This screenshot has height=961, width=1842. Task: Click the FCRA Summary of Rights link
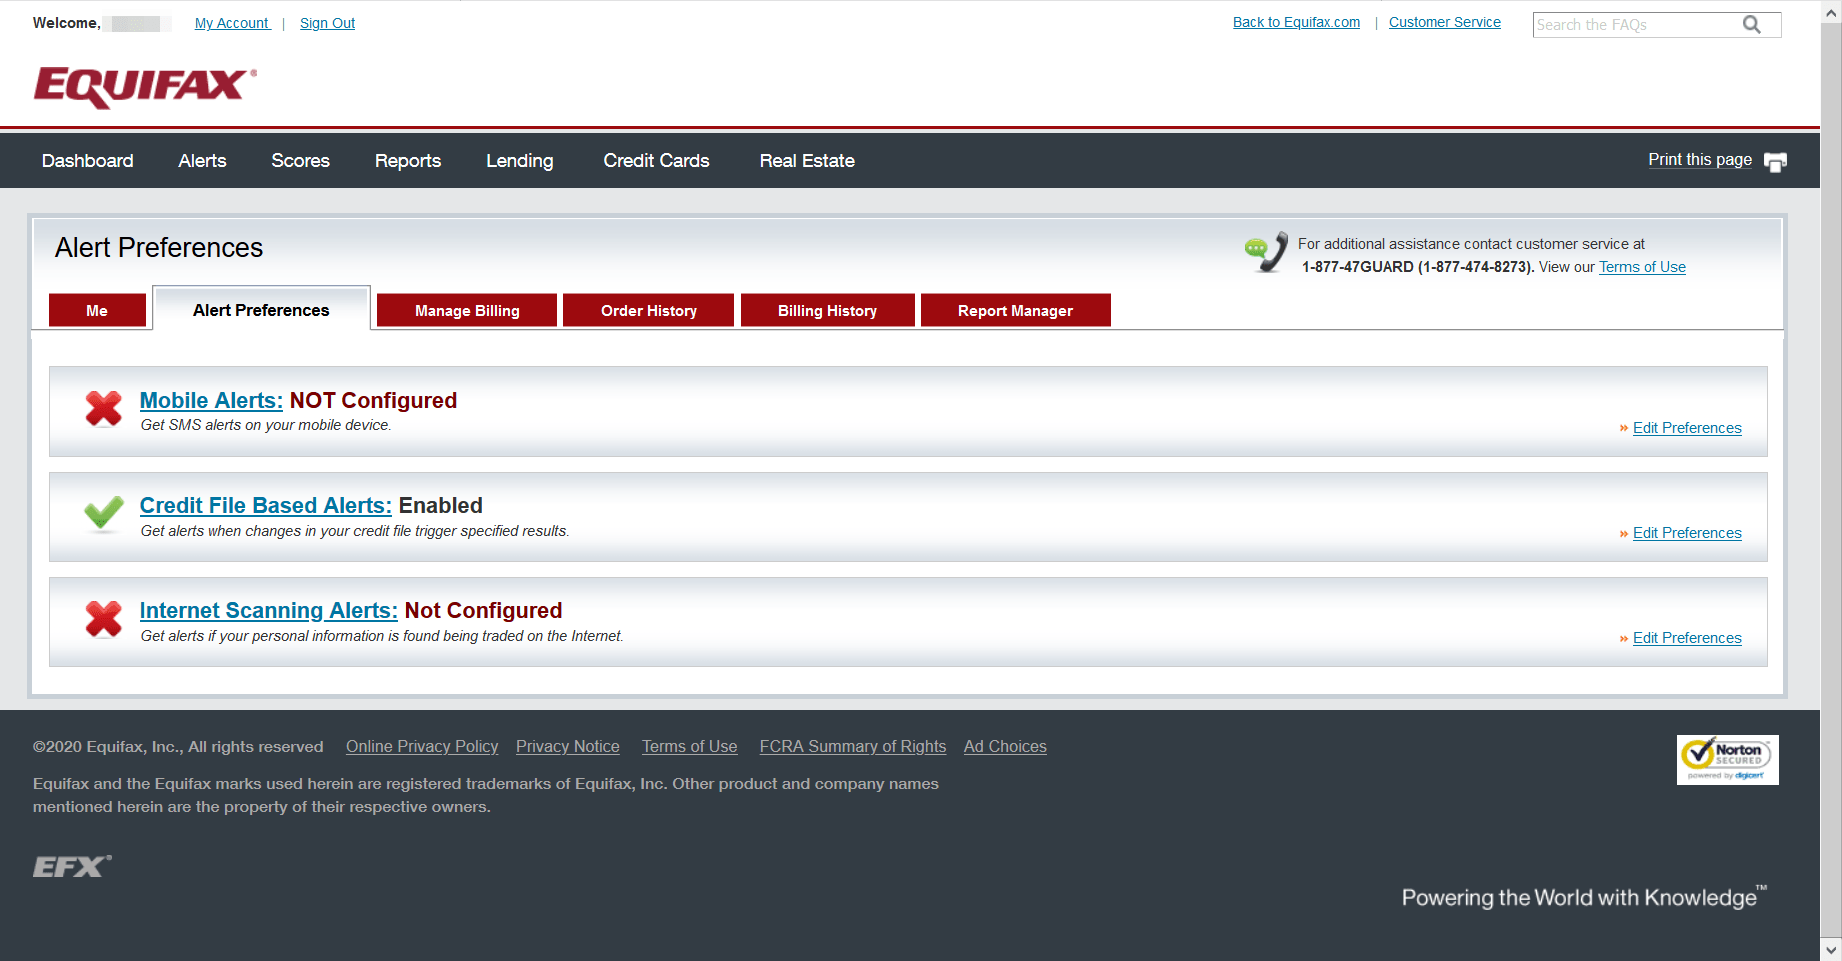point(852,746)
